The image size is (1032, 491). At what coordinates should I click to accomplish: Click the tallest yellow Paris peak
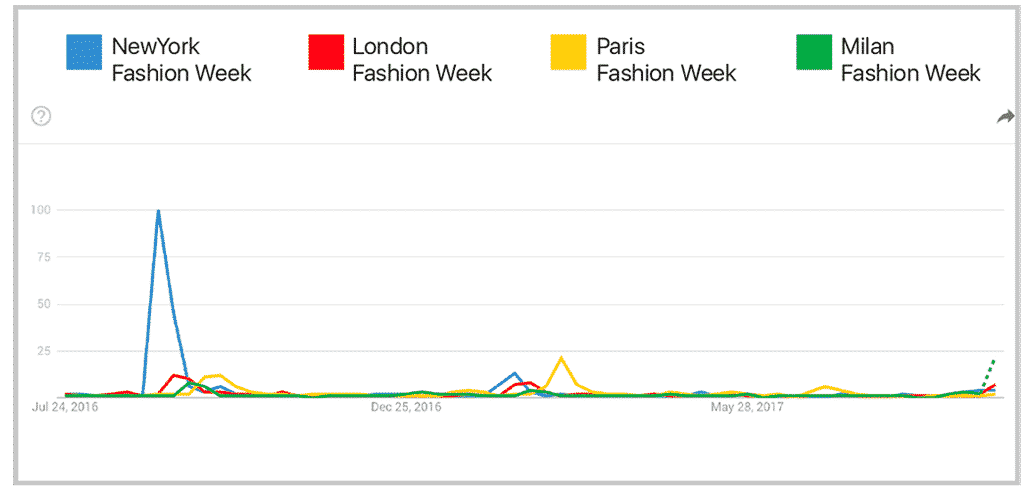(x=561, y=358)
